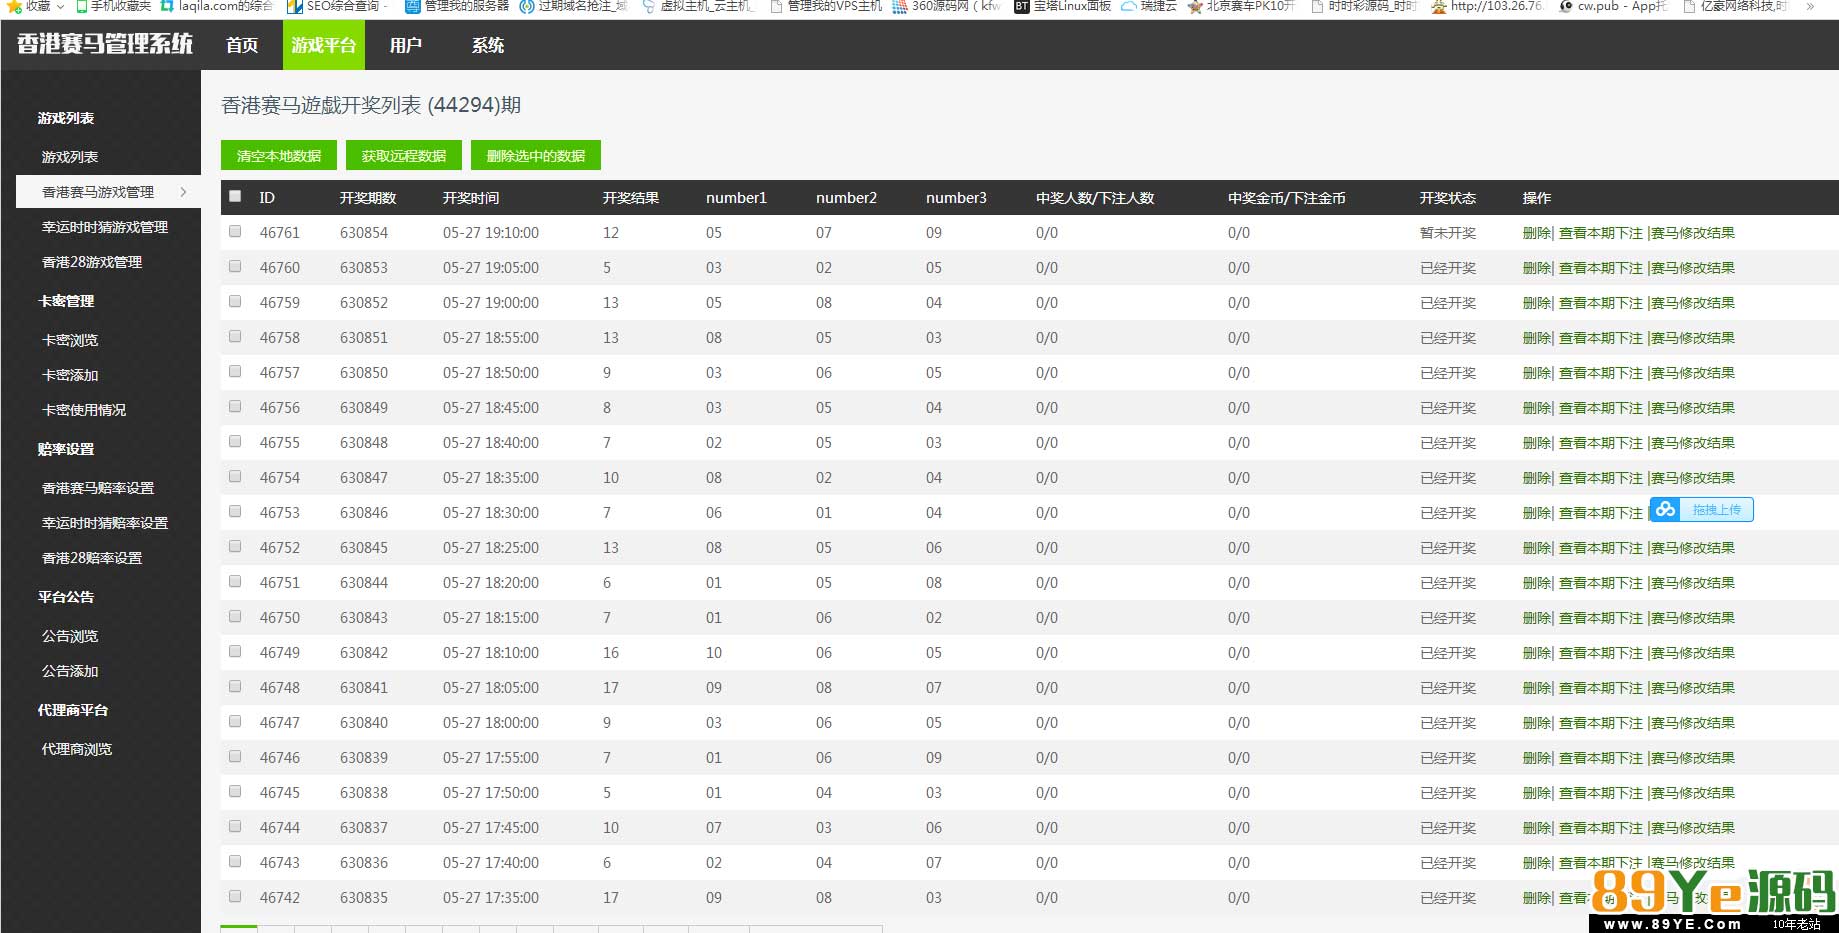Open the 宝塔Linux面板 BT bookmark
1839x933 pixels.
click(x=1021, y=6)
